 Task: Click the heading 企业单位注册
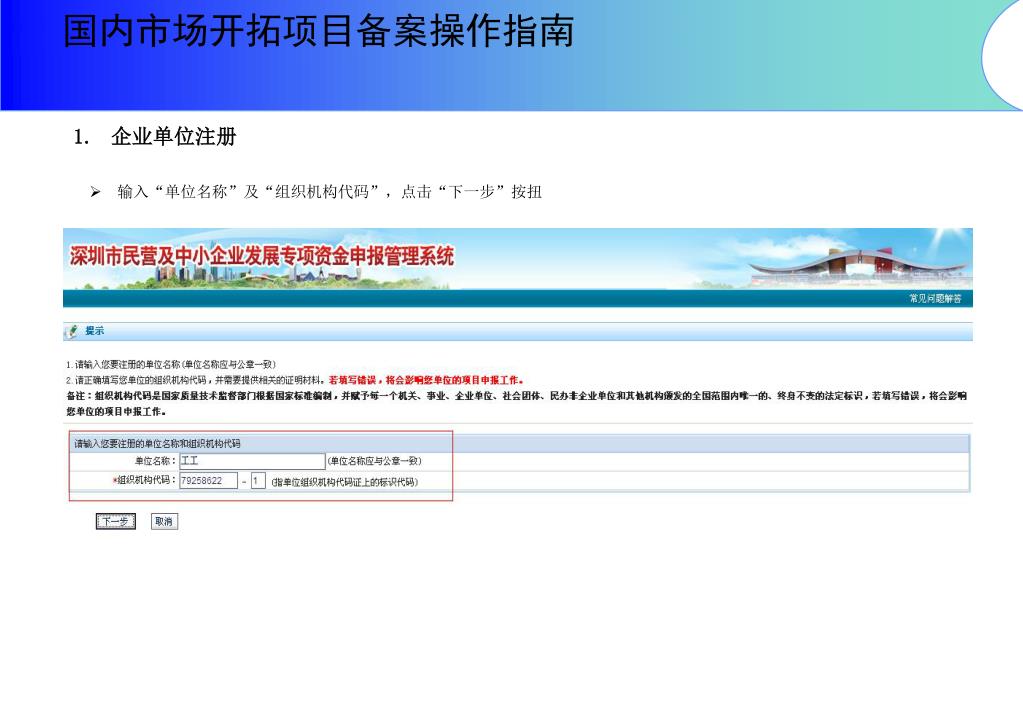point(174,136)
